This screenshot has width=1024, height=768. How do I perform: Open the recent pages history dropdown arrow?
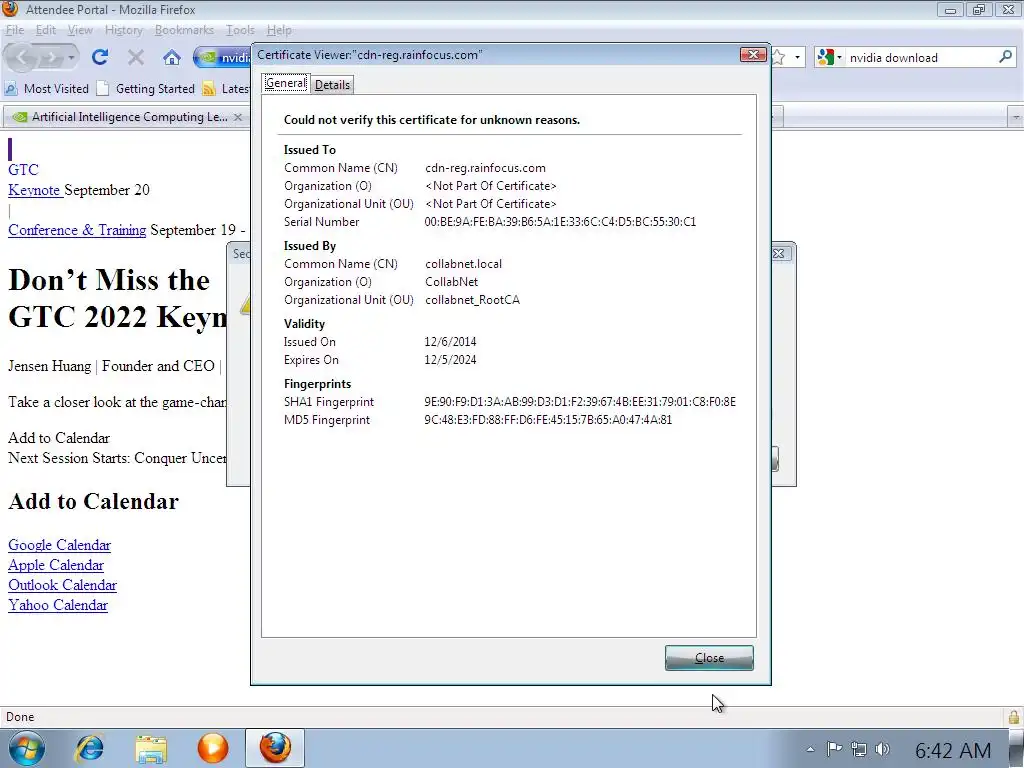click(x=71, y=57)
